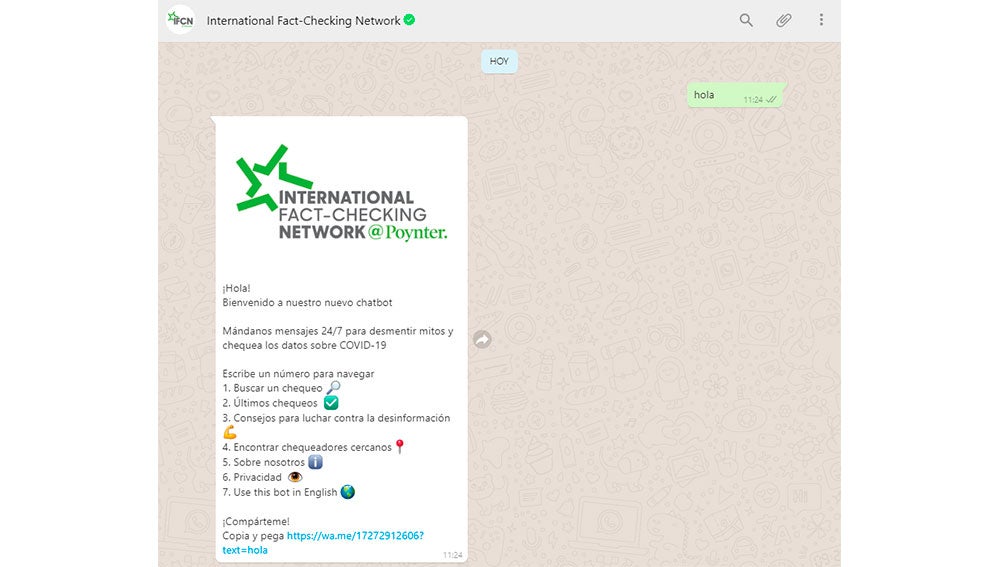This screenshot has height=567, width=1000.
Task: Open the International Fact-Checking Network logo image
Action: tap(341, 195)
